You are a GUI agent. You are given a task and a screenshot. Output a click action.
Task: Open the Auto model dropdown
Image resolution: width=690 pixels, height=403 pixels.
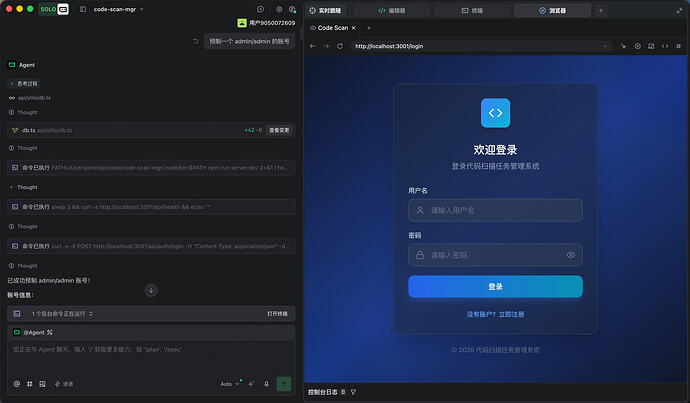[230, 384]
